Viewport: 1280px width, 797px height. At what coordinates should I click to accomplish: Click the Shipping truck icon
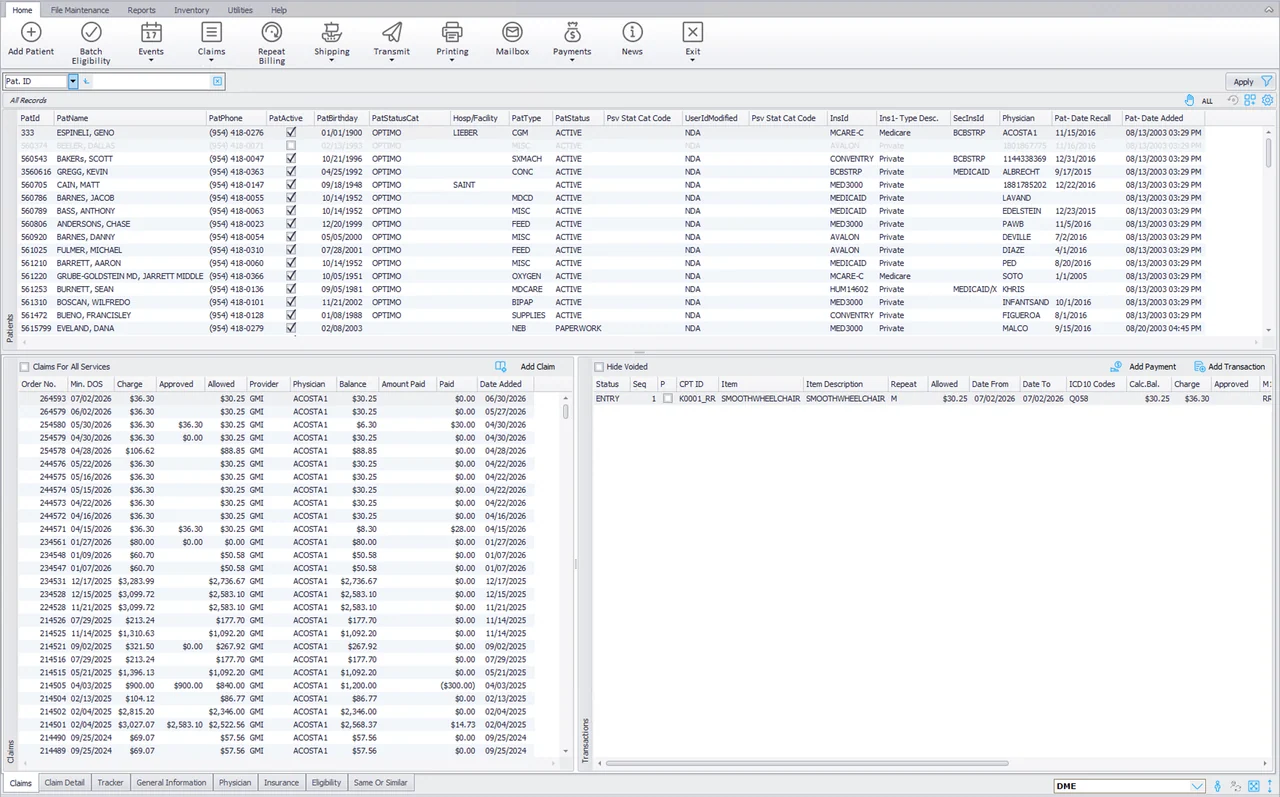(332, 32)
